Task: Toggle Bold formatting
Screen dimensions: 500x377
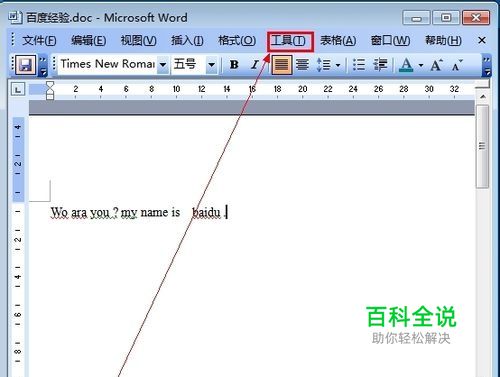Action: point(234,65)
